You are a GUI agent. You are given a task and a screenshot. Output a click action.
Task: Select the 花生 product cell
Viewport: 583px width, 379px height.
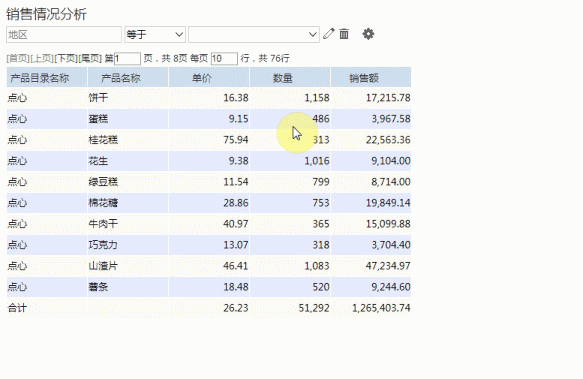[128, 161]
